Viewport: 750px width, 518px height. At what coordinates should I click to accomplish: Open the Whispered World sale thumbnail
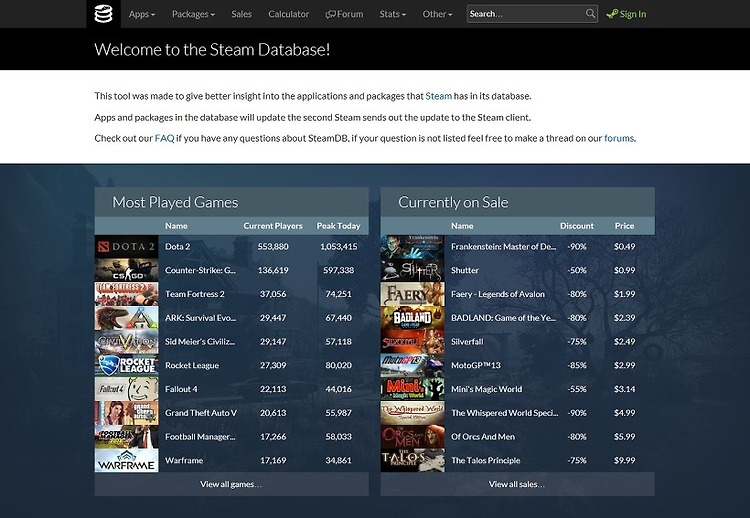412,413
